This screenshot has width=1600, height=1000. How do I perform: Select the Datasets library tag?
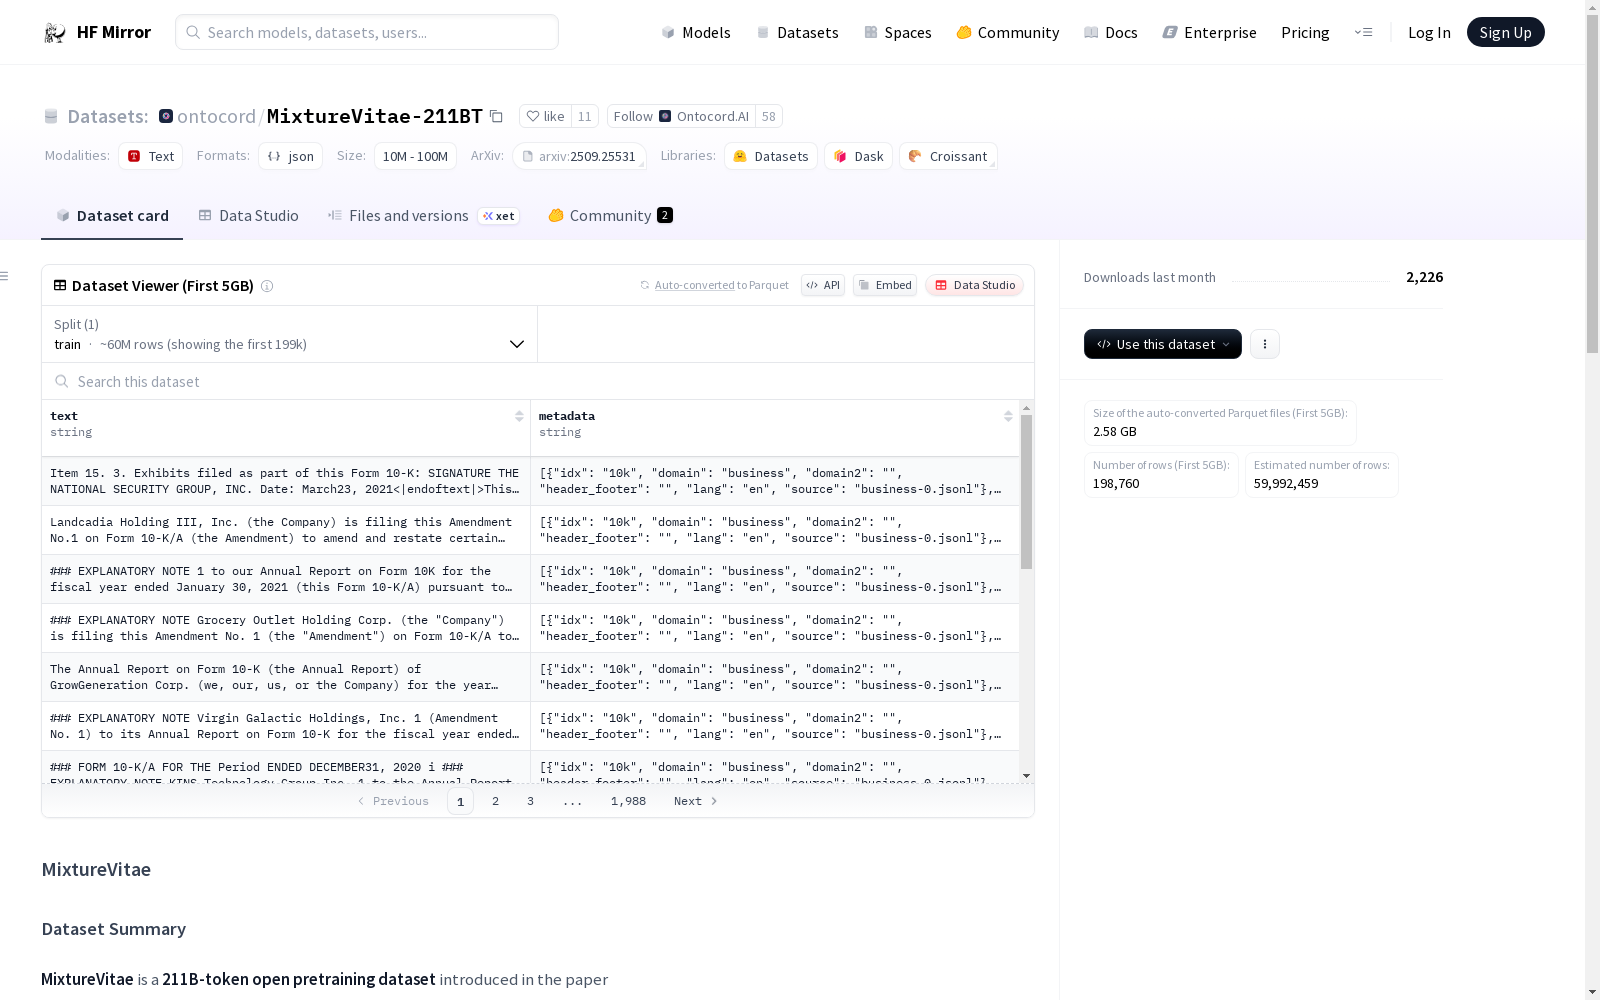(771, 156)
